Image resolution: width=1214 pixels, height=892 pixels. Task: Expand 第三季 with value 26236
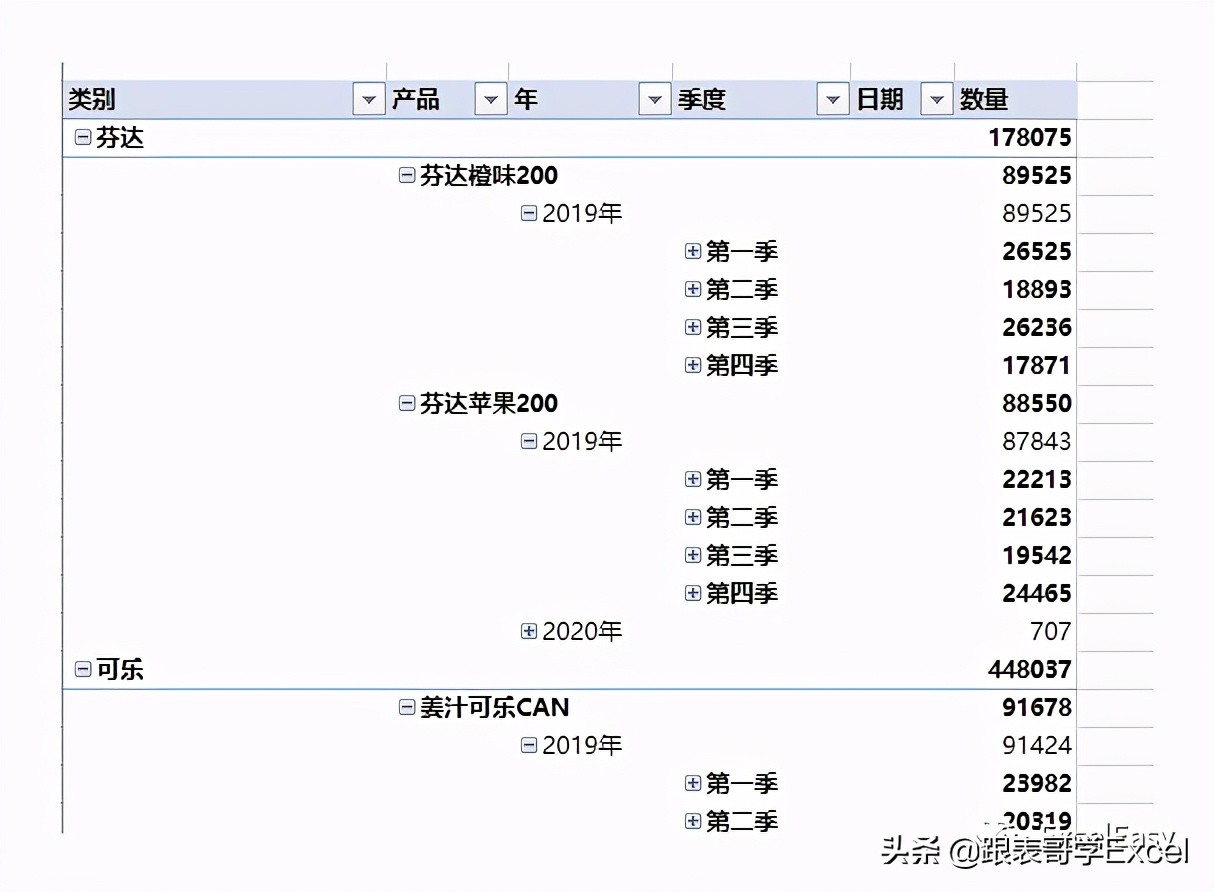(x=693, y=328)
